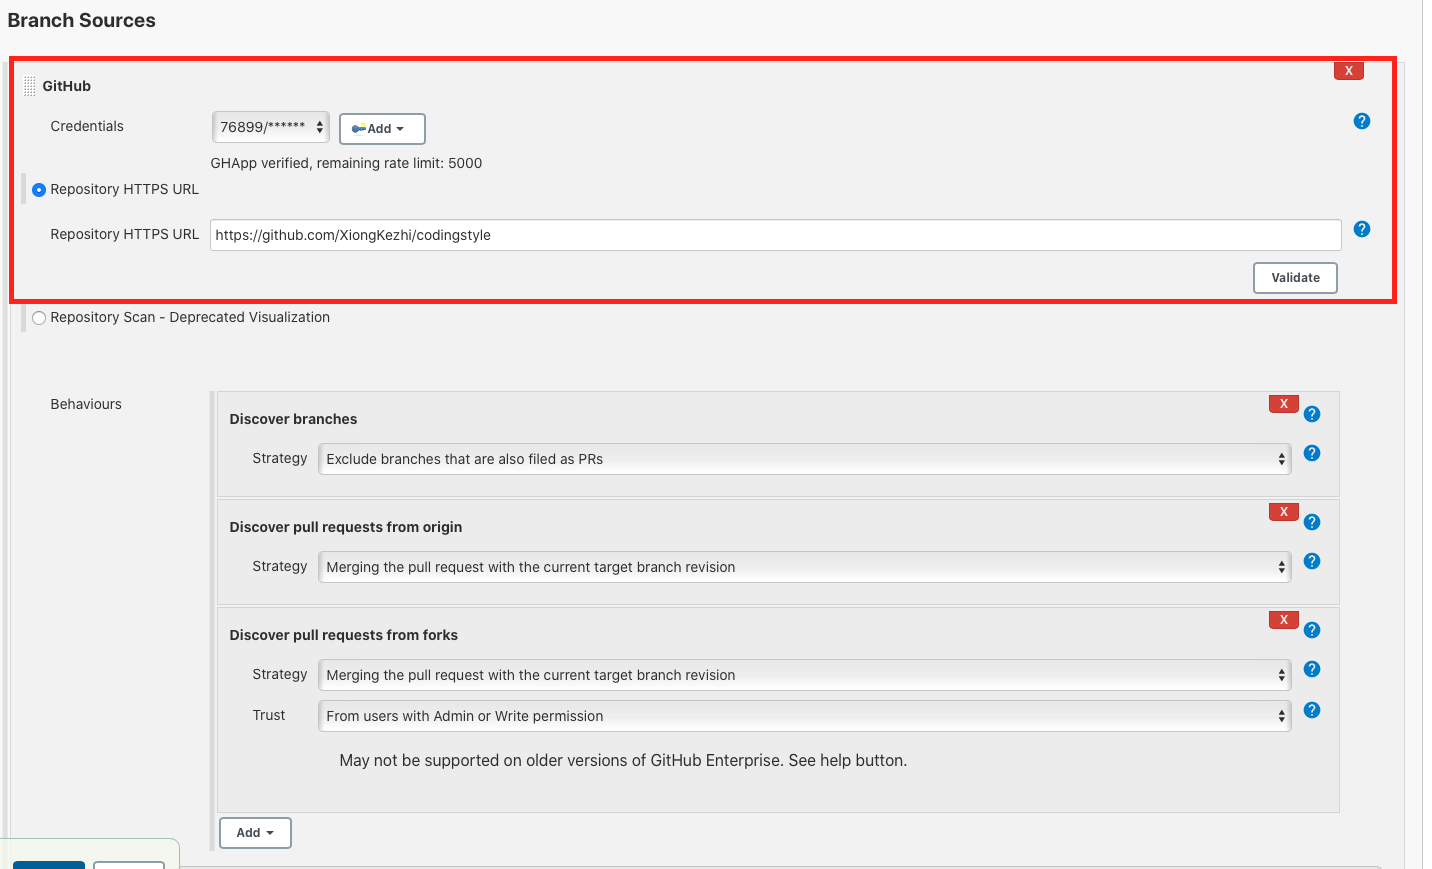The width and height of the screenshot is (1432, 869).
Task: Remove the Discover pull requests from origin behavior
Action: point(1283,511)
